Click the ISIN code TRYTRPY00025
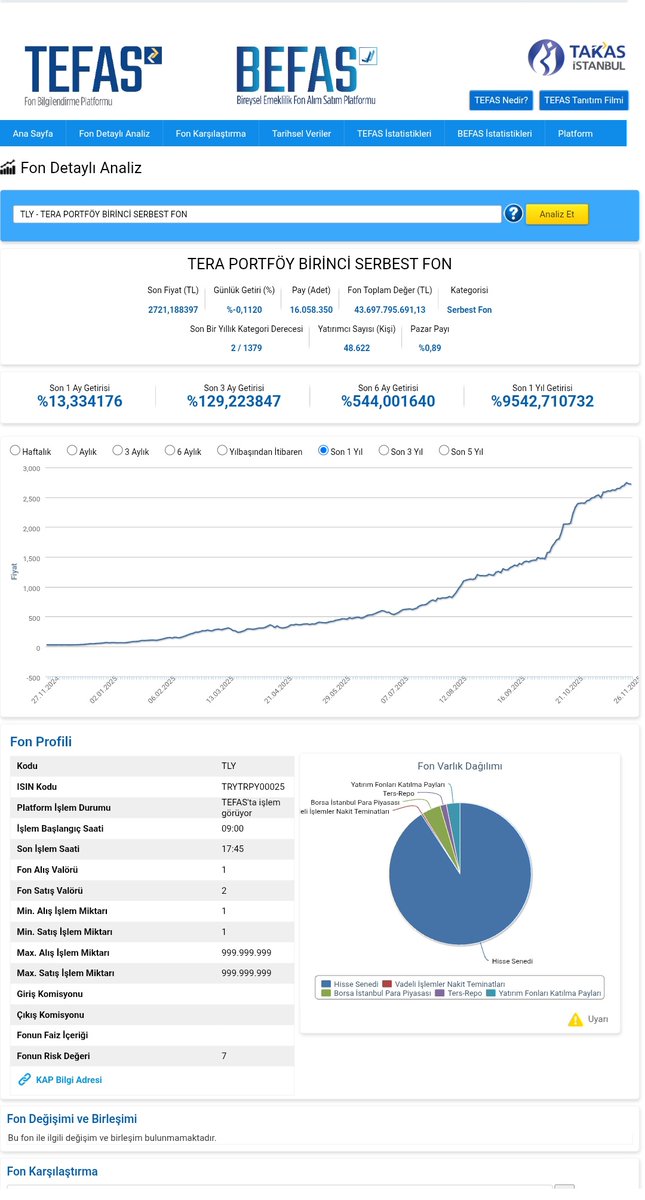Screen dimensions: 645x1200 253,787
